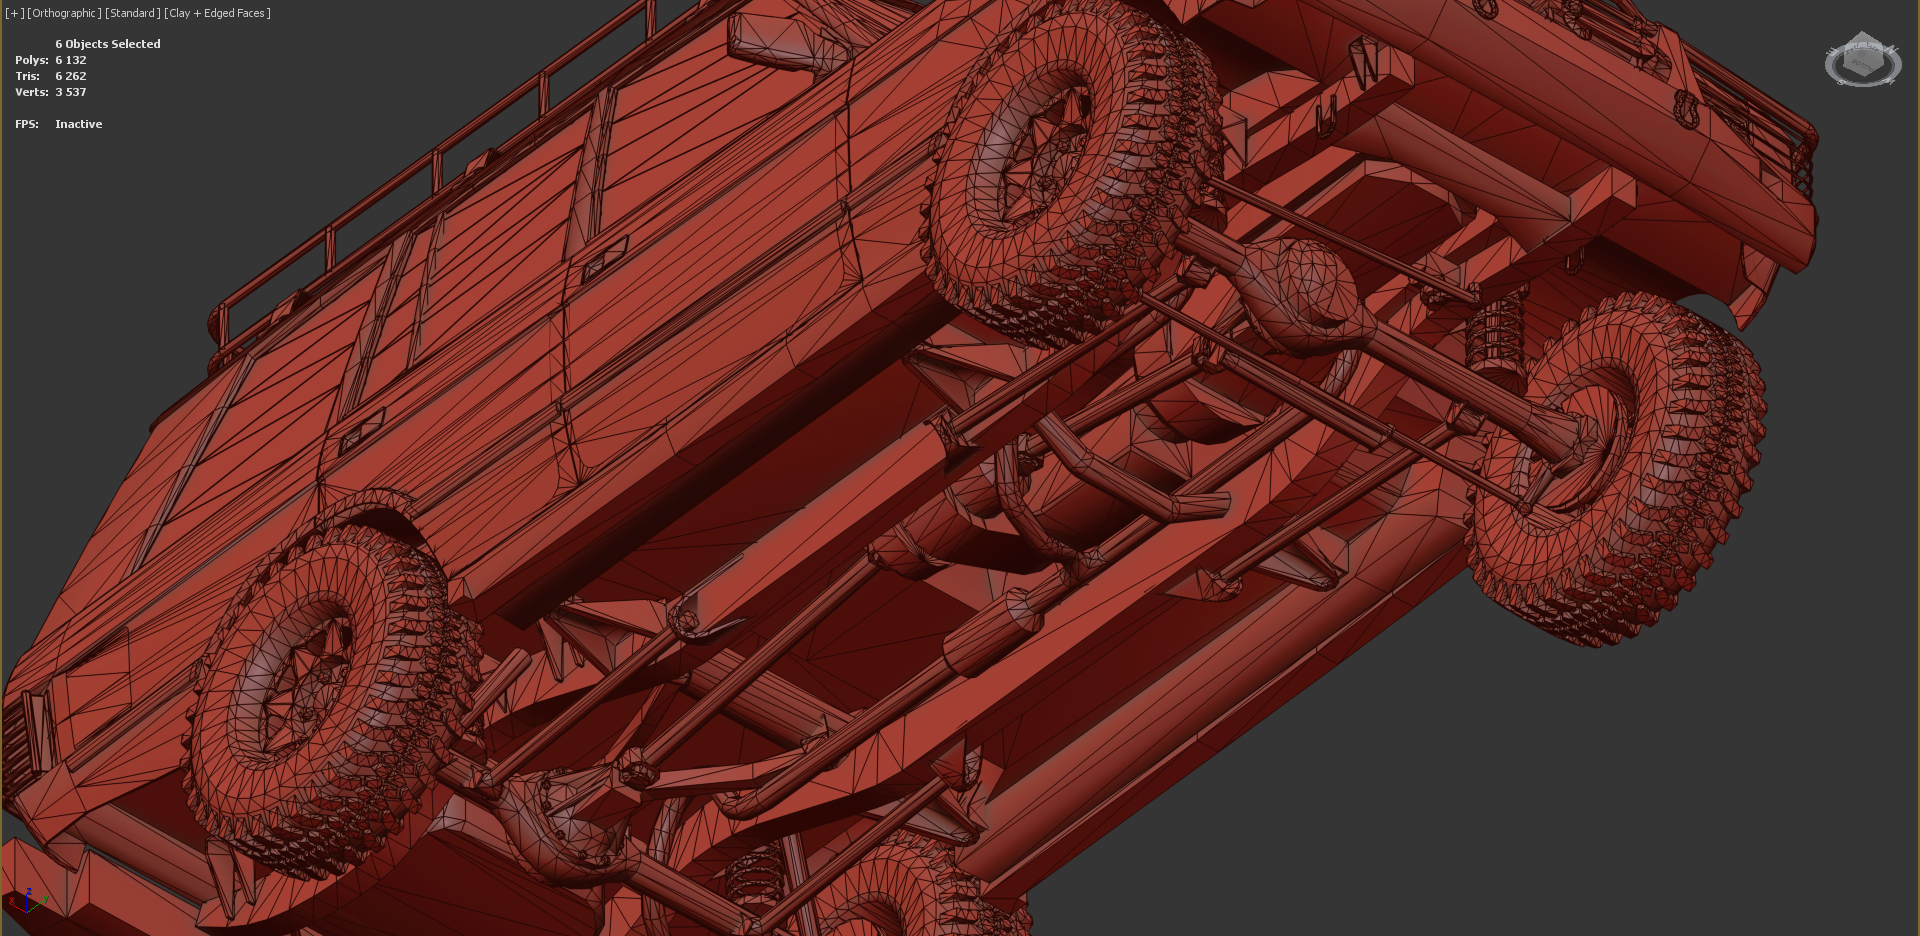1920x936 pixels.
Task: Open the [+] general viewport menu
Action: [x=14, y=13]
